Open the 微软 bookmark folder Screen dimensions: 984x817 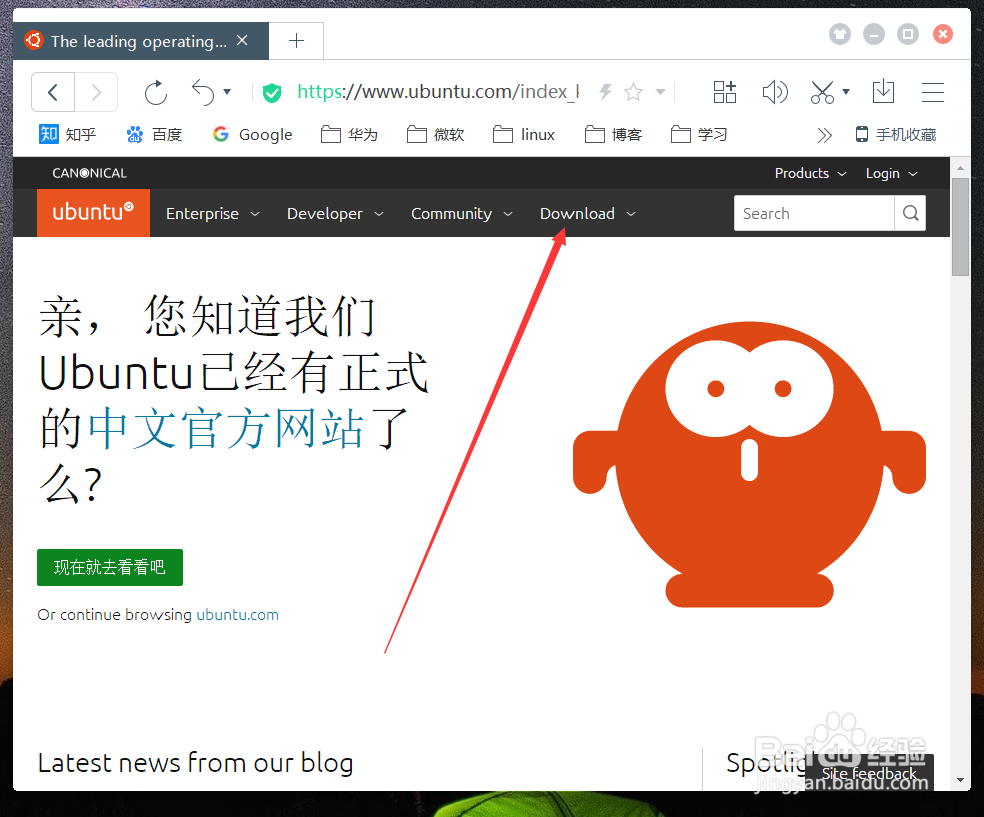(436, 134)
